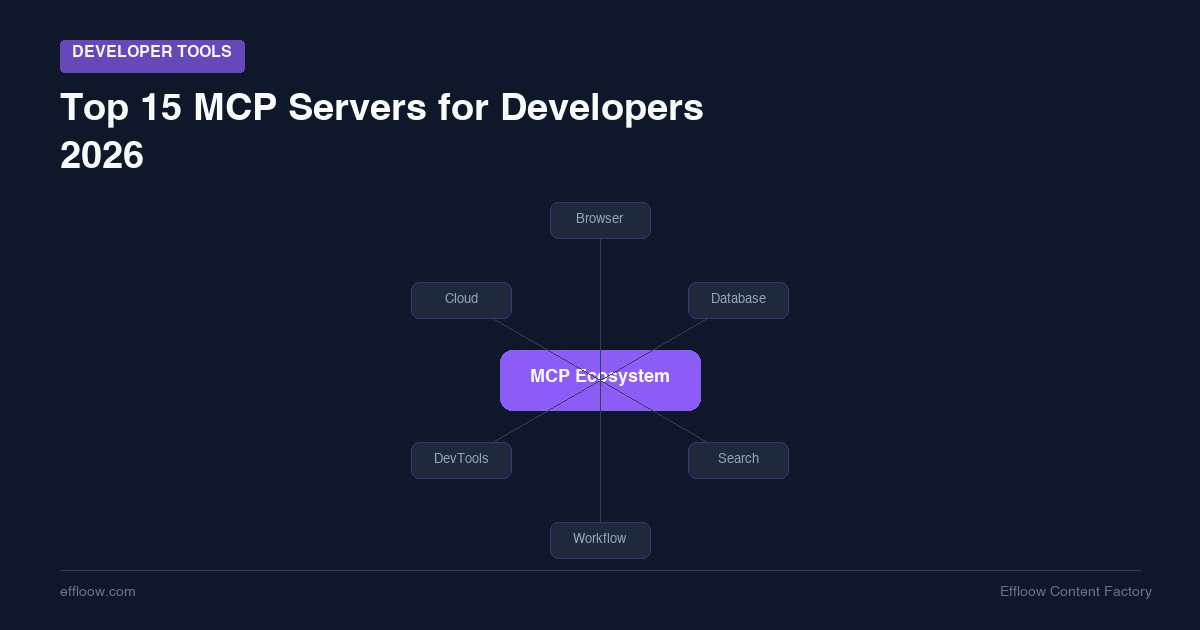Collapse the DevTools node
The image size is (1200, 630).
(x=461, y=460)
